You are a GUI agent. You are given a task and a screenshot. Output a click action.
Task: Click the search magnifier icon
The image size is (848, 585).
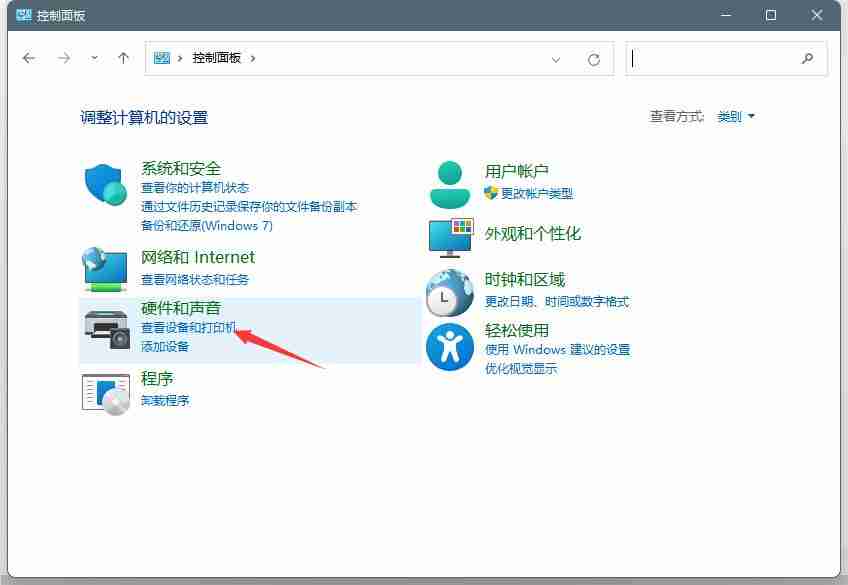(807, 58)
